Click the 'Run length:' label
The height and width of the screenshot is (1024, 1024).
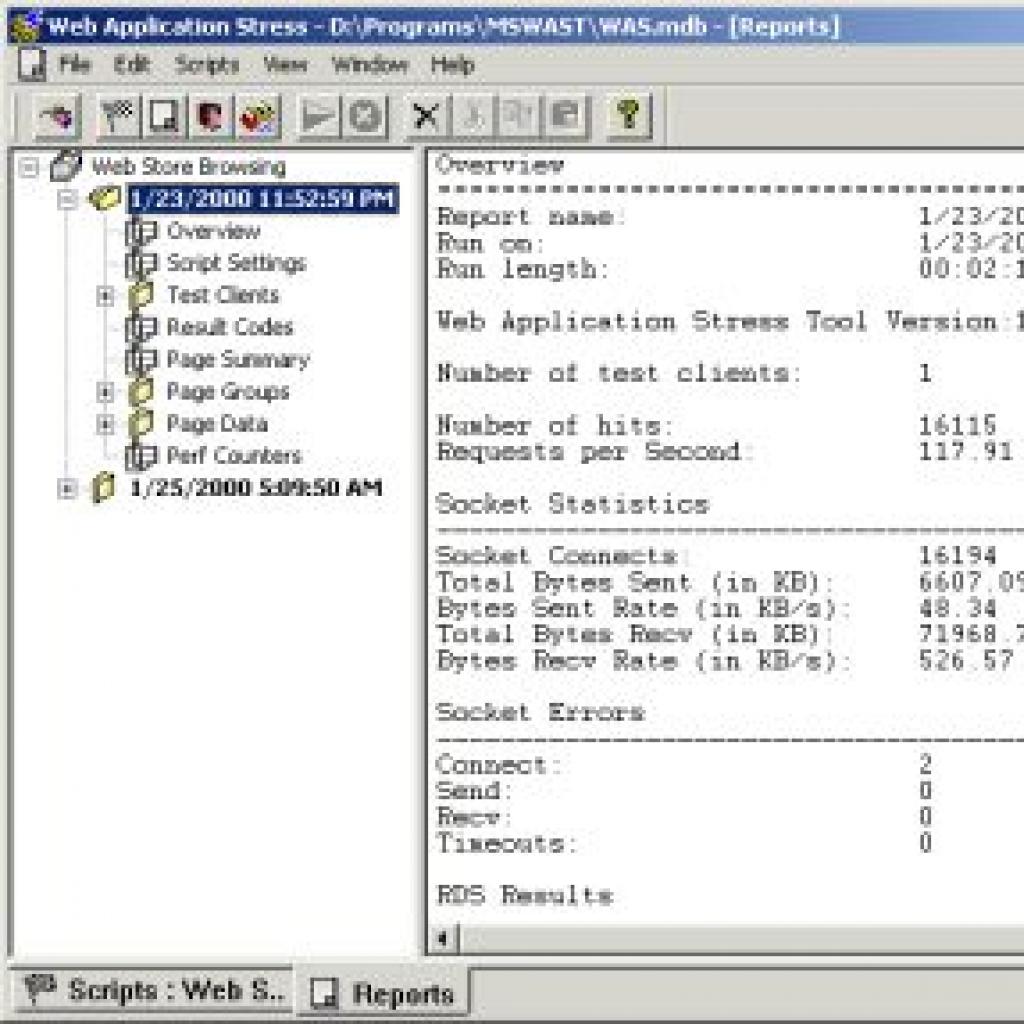tap(522, 269)
